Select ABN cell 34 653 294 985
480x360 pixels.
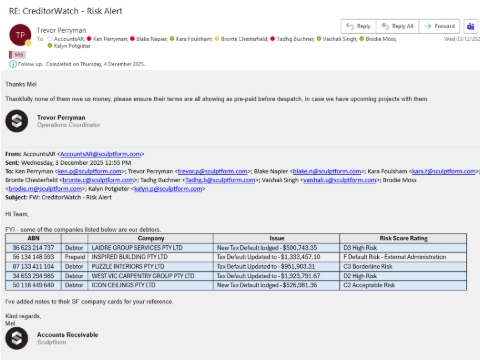[33, 276]
